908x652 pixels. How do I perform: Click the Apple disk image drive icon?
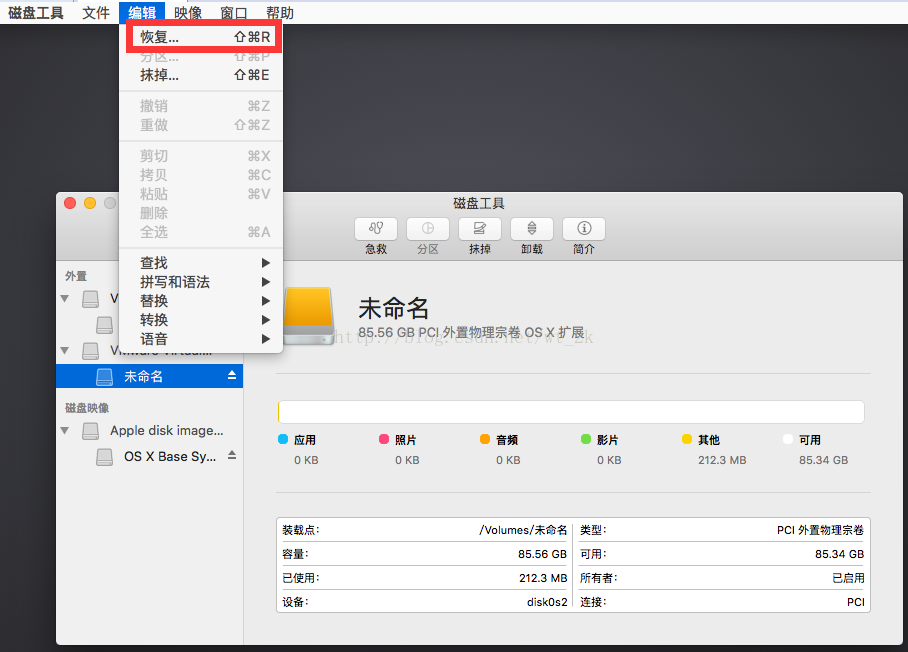tap(90, 431)
